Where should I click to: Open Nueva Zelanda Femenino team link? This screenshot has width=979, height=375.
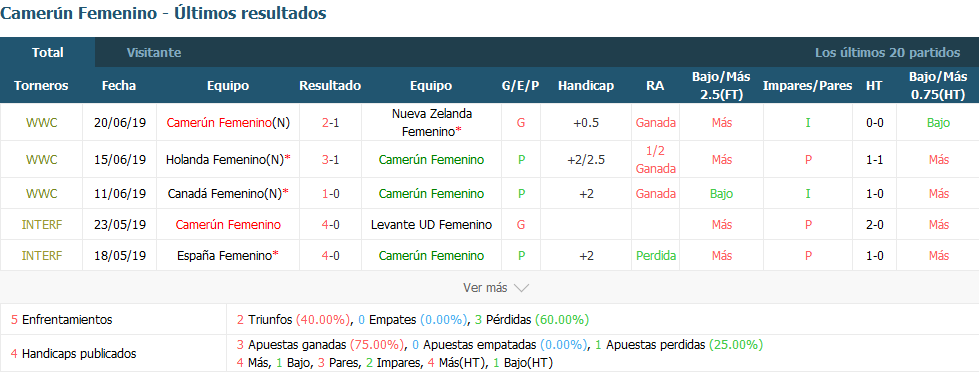(x=431, y=123)
